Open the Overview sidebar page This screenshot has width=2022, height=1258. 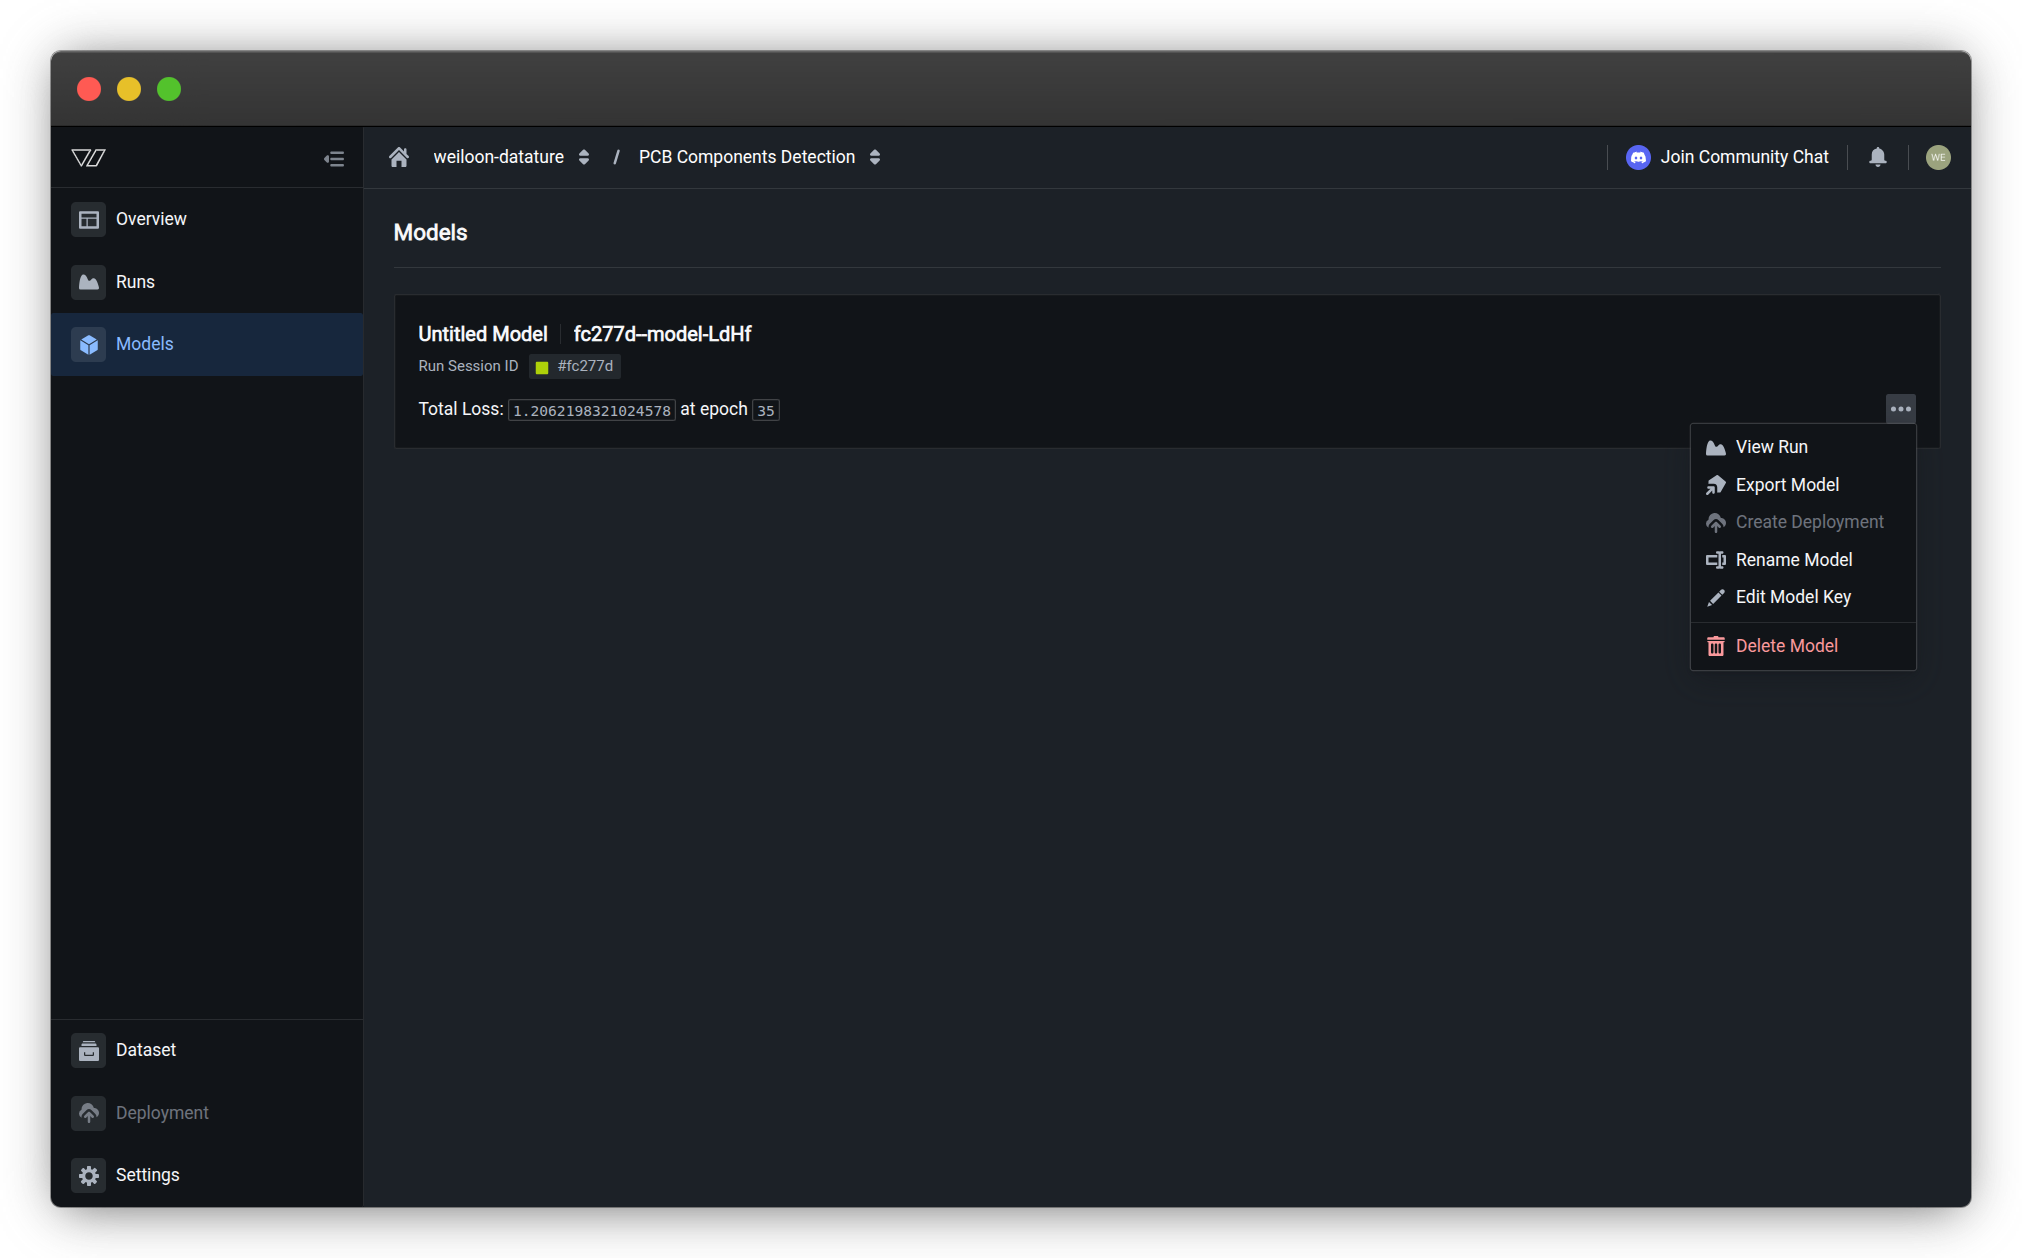pyautogui.click(x=150, y=219)
